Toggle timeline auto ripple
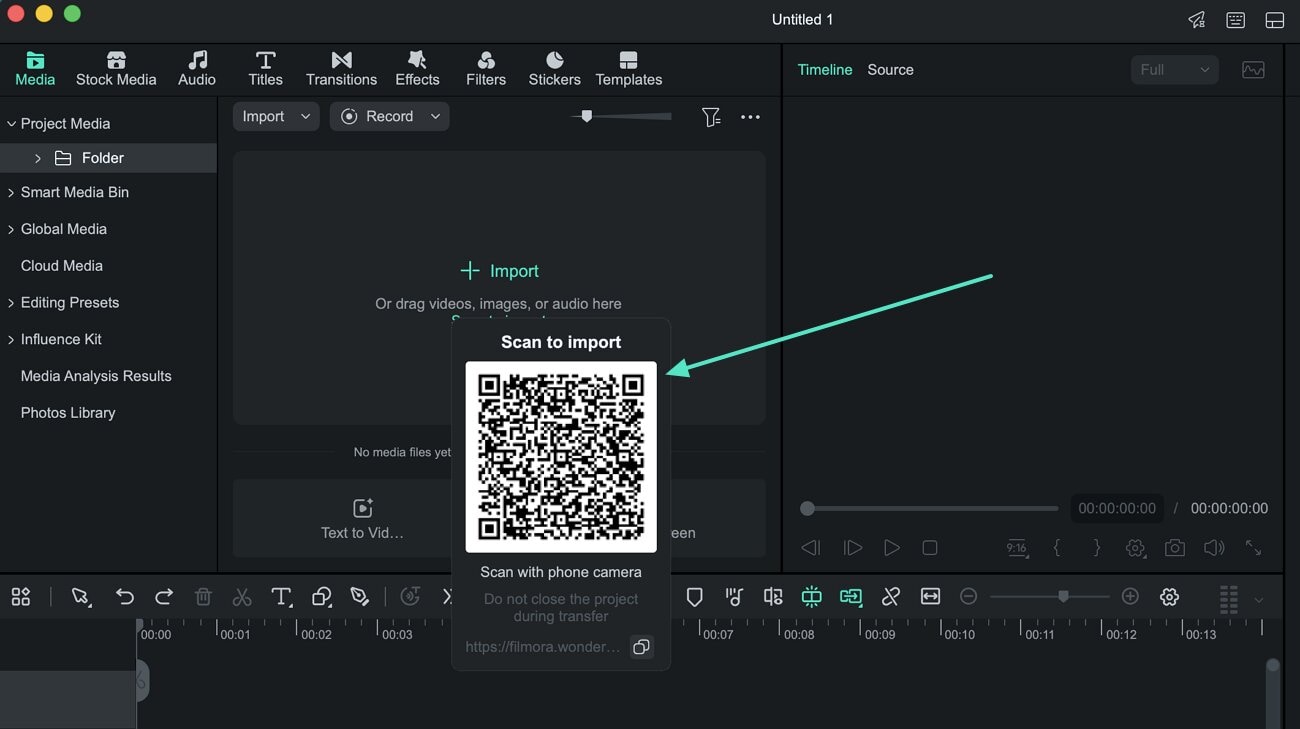The width and height of the screenshot is (1300, 729). tap(811, 597)
